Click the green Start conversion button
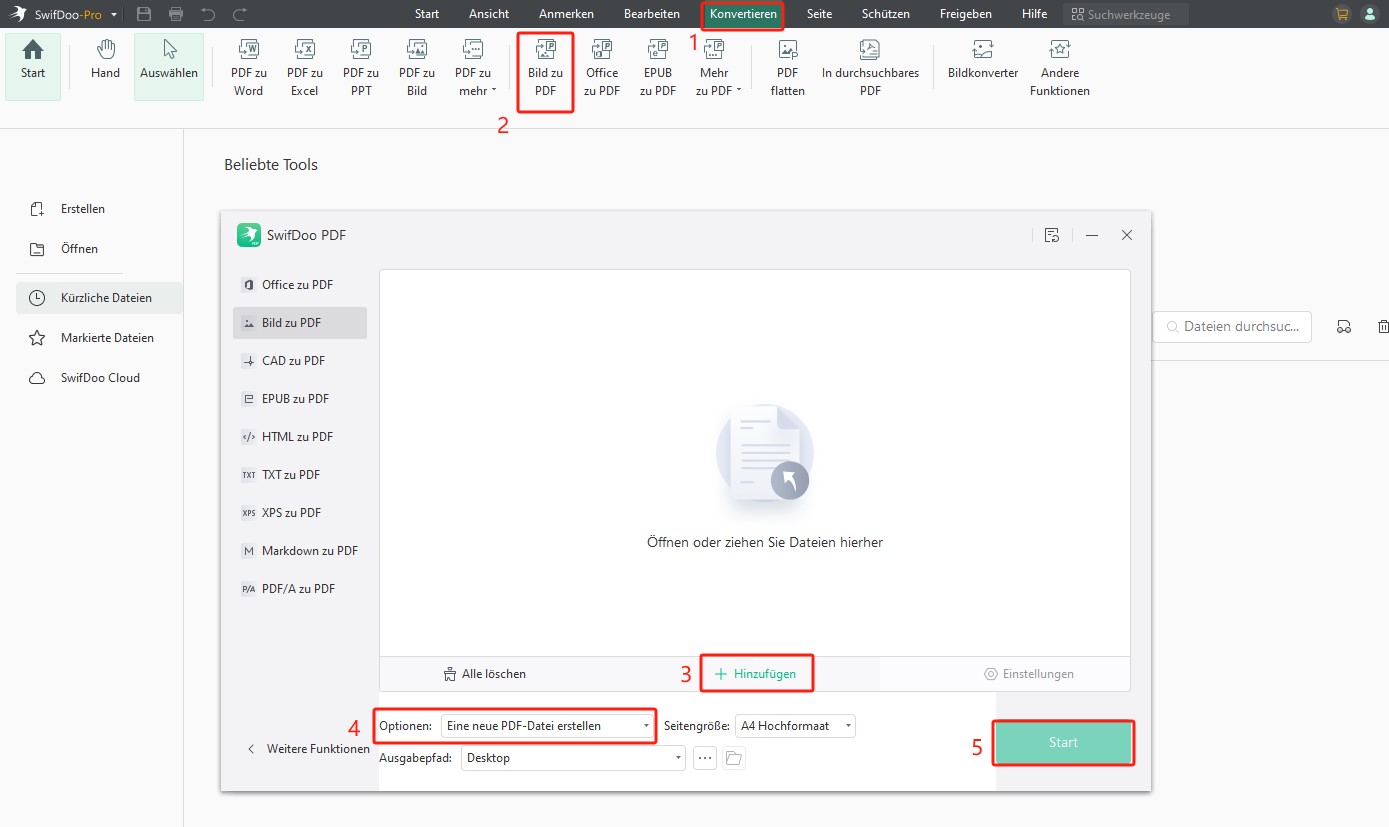Screen dimensions: 1389x827 click(x=1064, y=743)
